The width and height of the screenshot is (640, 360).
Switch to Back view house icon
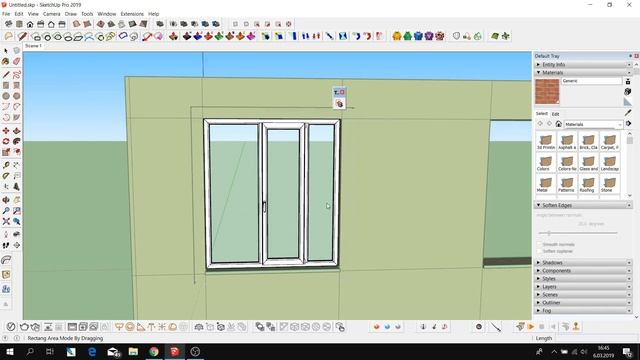click(x=51, y=24)
